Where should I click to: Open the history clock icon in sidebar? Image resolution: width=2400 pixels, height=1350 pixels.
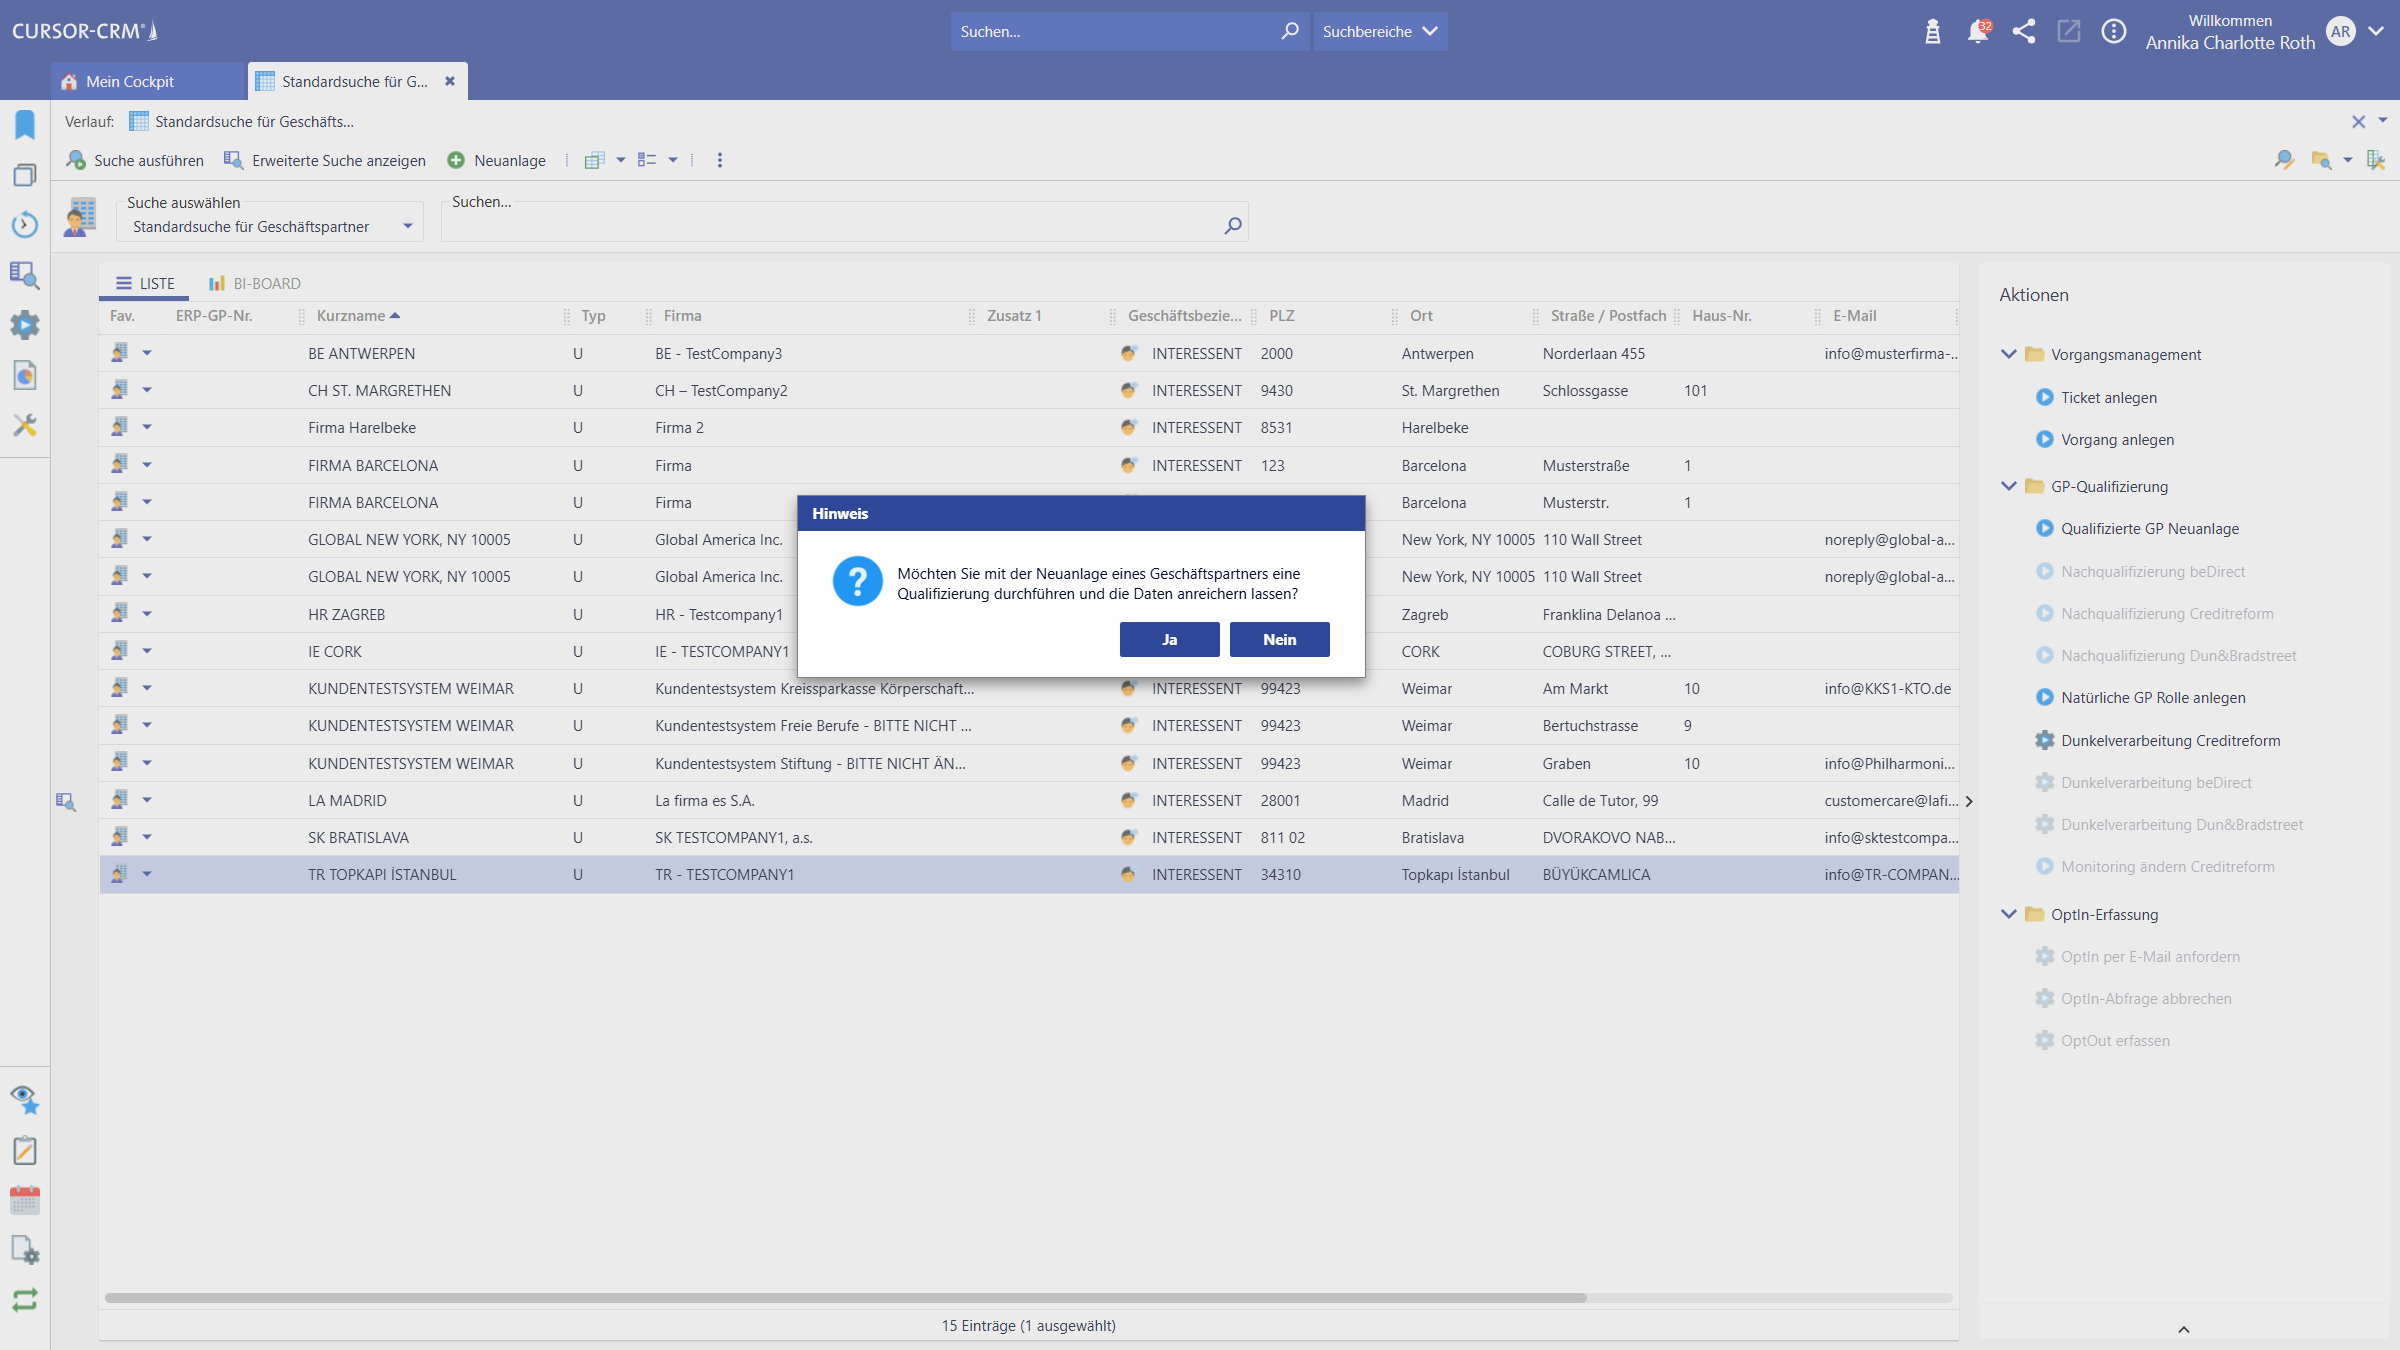25,225
